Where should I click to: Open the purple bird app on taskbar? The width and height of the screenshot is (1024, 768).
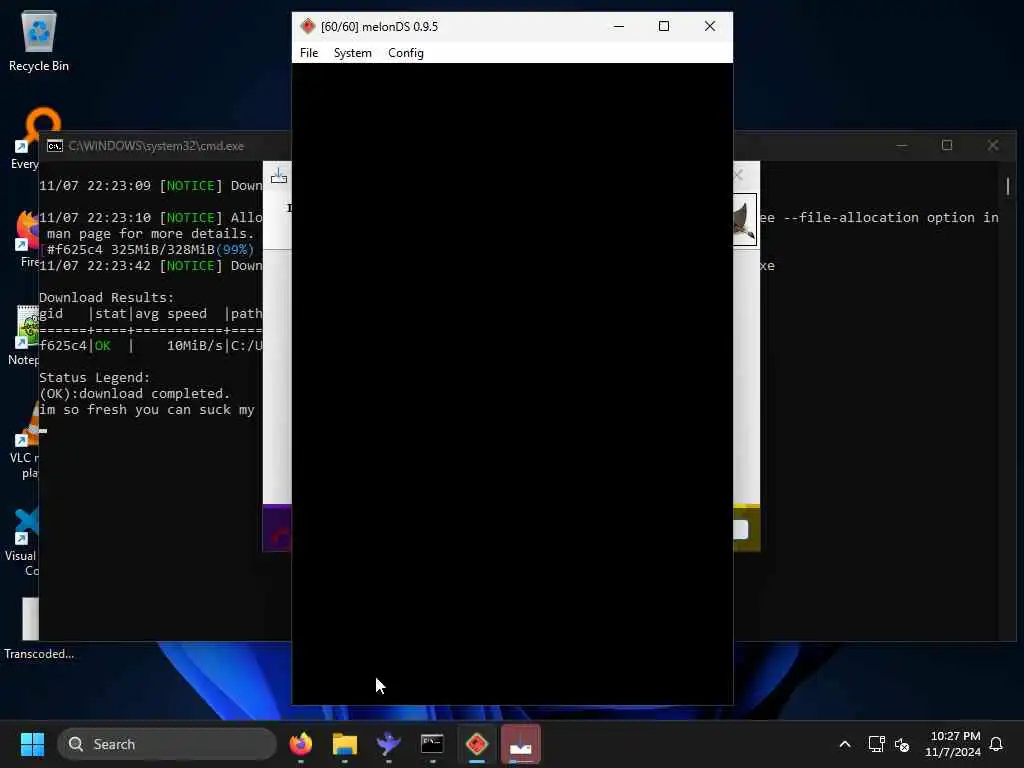[x=389, y=744]
